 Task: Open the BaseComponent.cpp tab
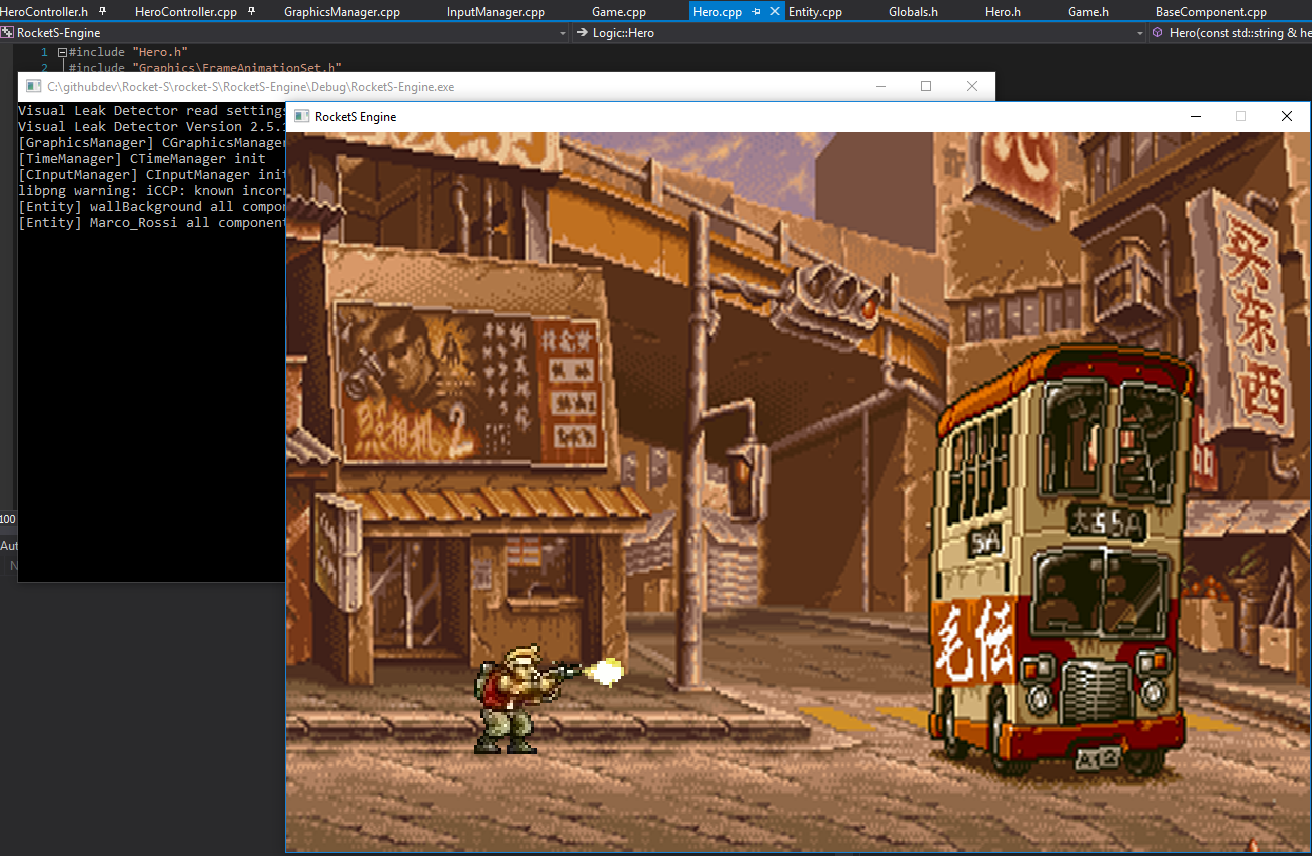pos(1211,12)
